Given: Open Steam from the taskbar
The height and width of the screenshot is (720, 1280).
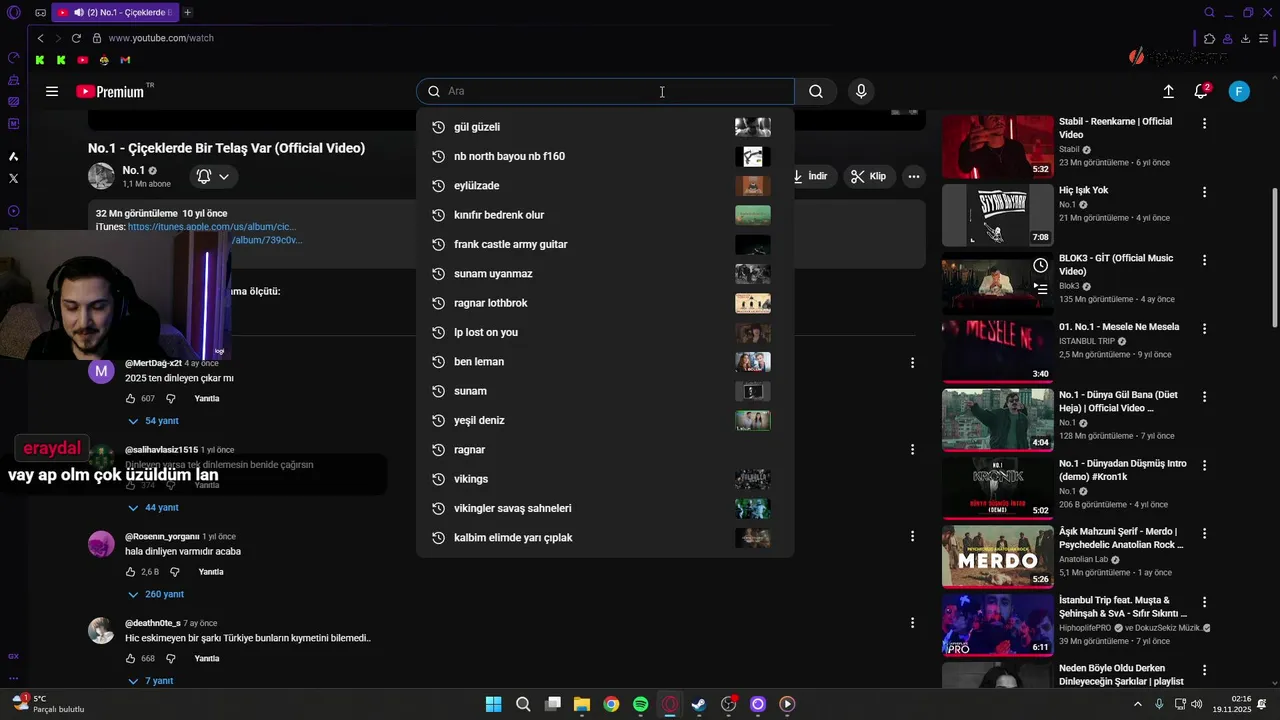Looking at the screenshot, I should click(x=699, y=704).
